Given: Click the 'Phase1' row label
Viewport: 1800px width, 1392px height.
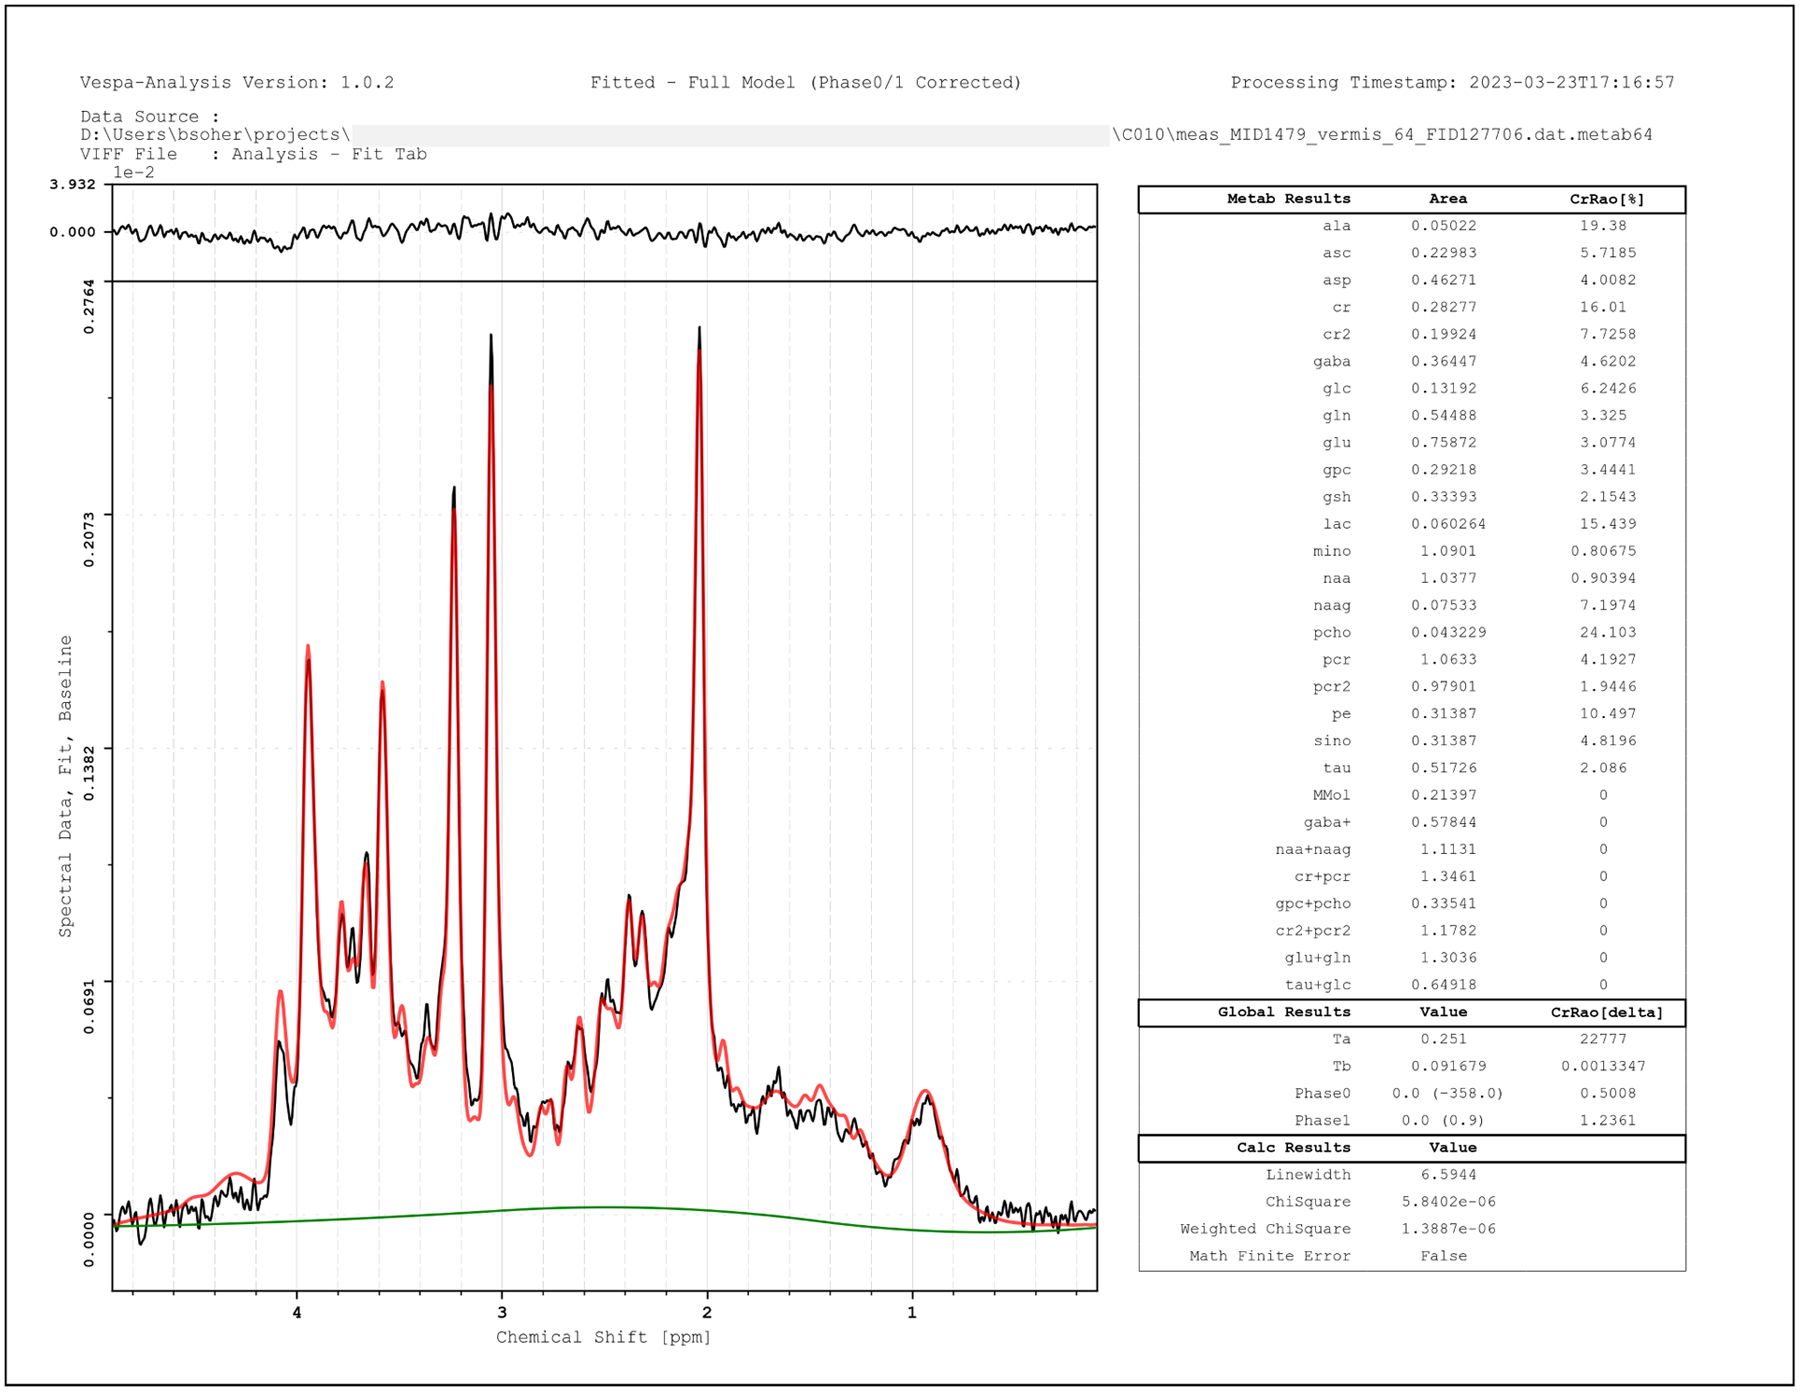Looking at the screenshot, I should (x=1322, y=1120).
